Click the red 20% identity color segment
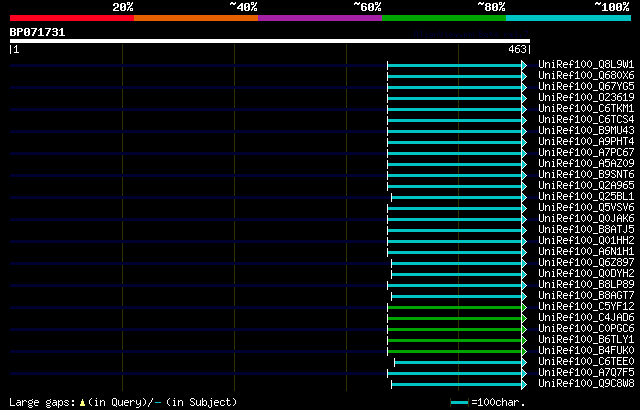Viewport: 640px width, 410px height. [72, 18]
